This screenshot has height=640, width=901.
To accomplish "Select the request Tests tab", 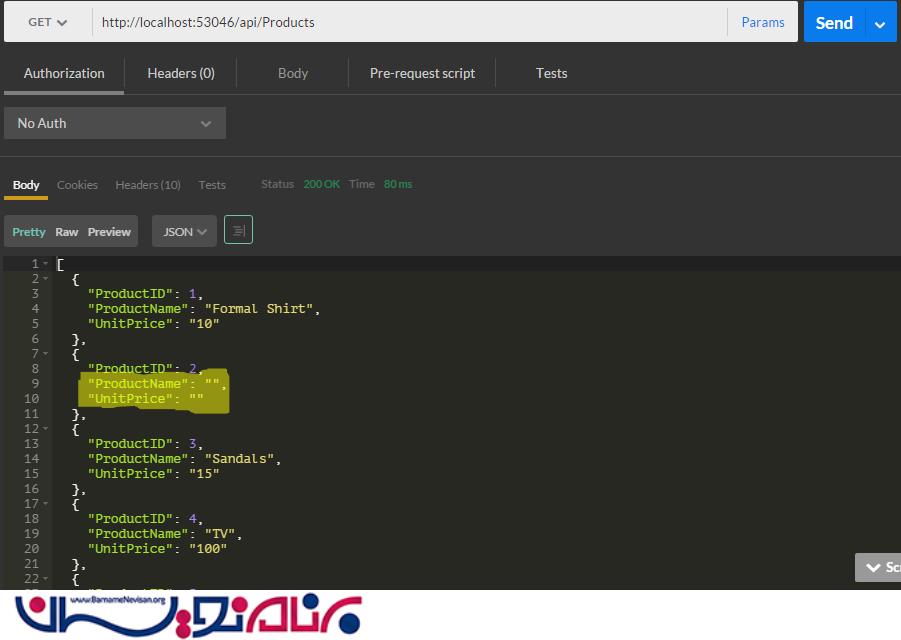I will click(x=551, y=73).
